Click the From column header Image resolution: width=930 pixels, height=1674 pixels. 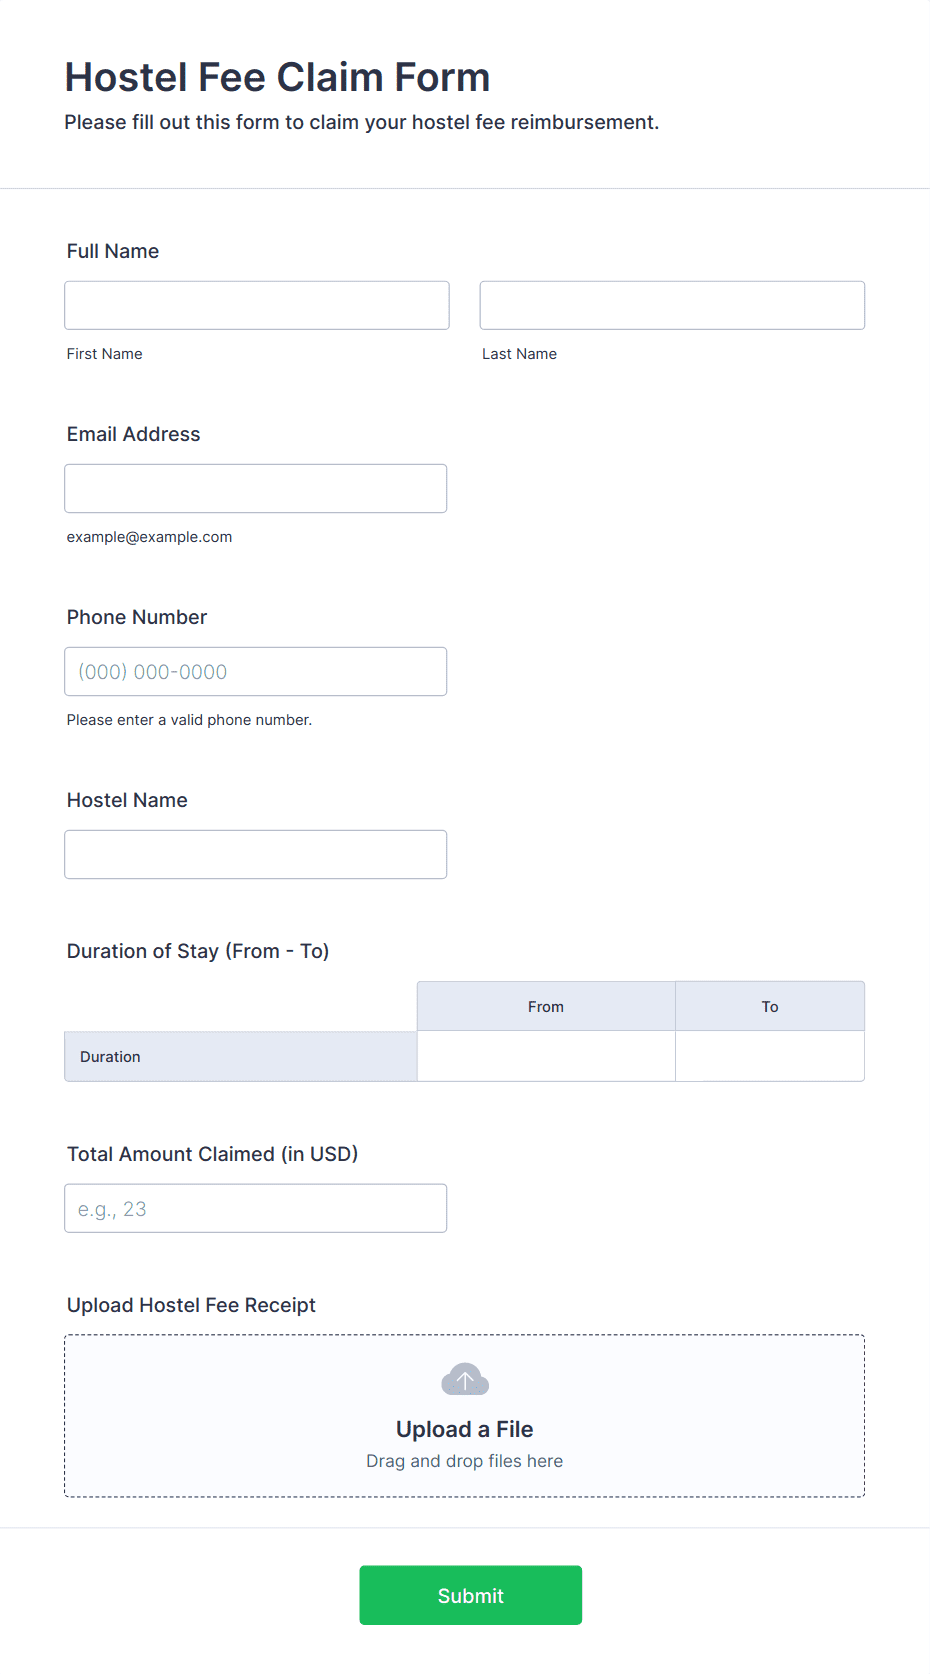[546, 1006]
